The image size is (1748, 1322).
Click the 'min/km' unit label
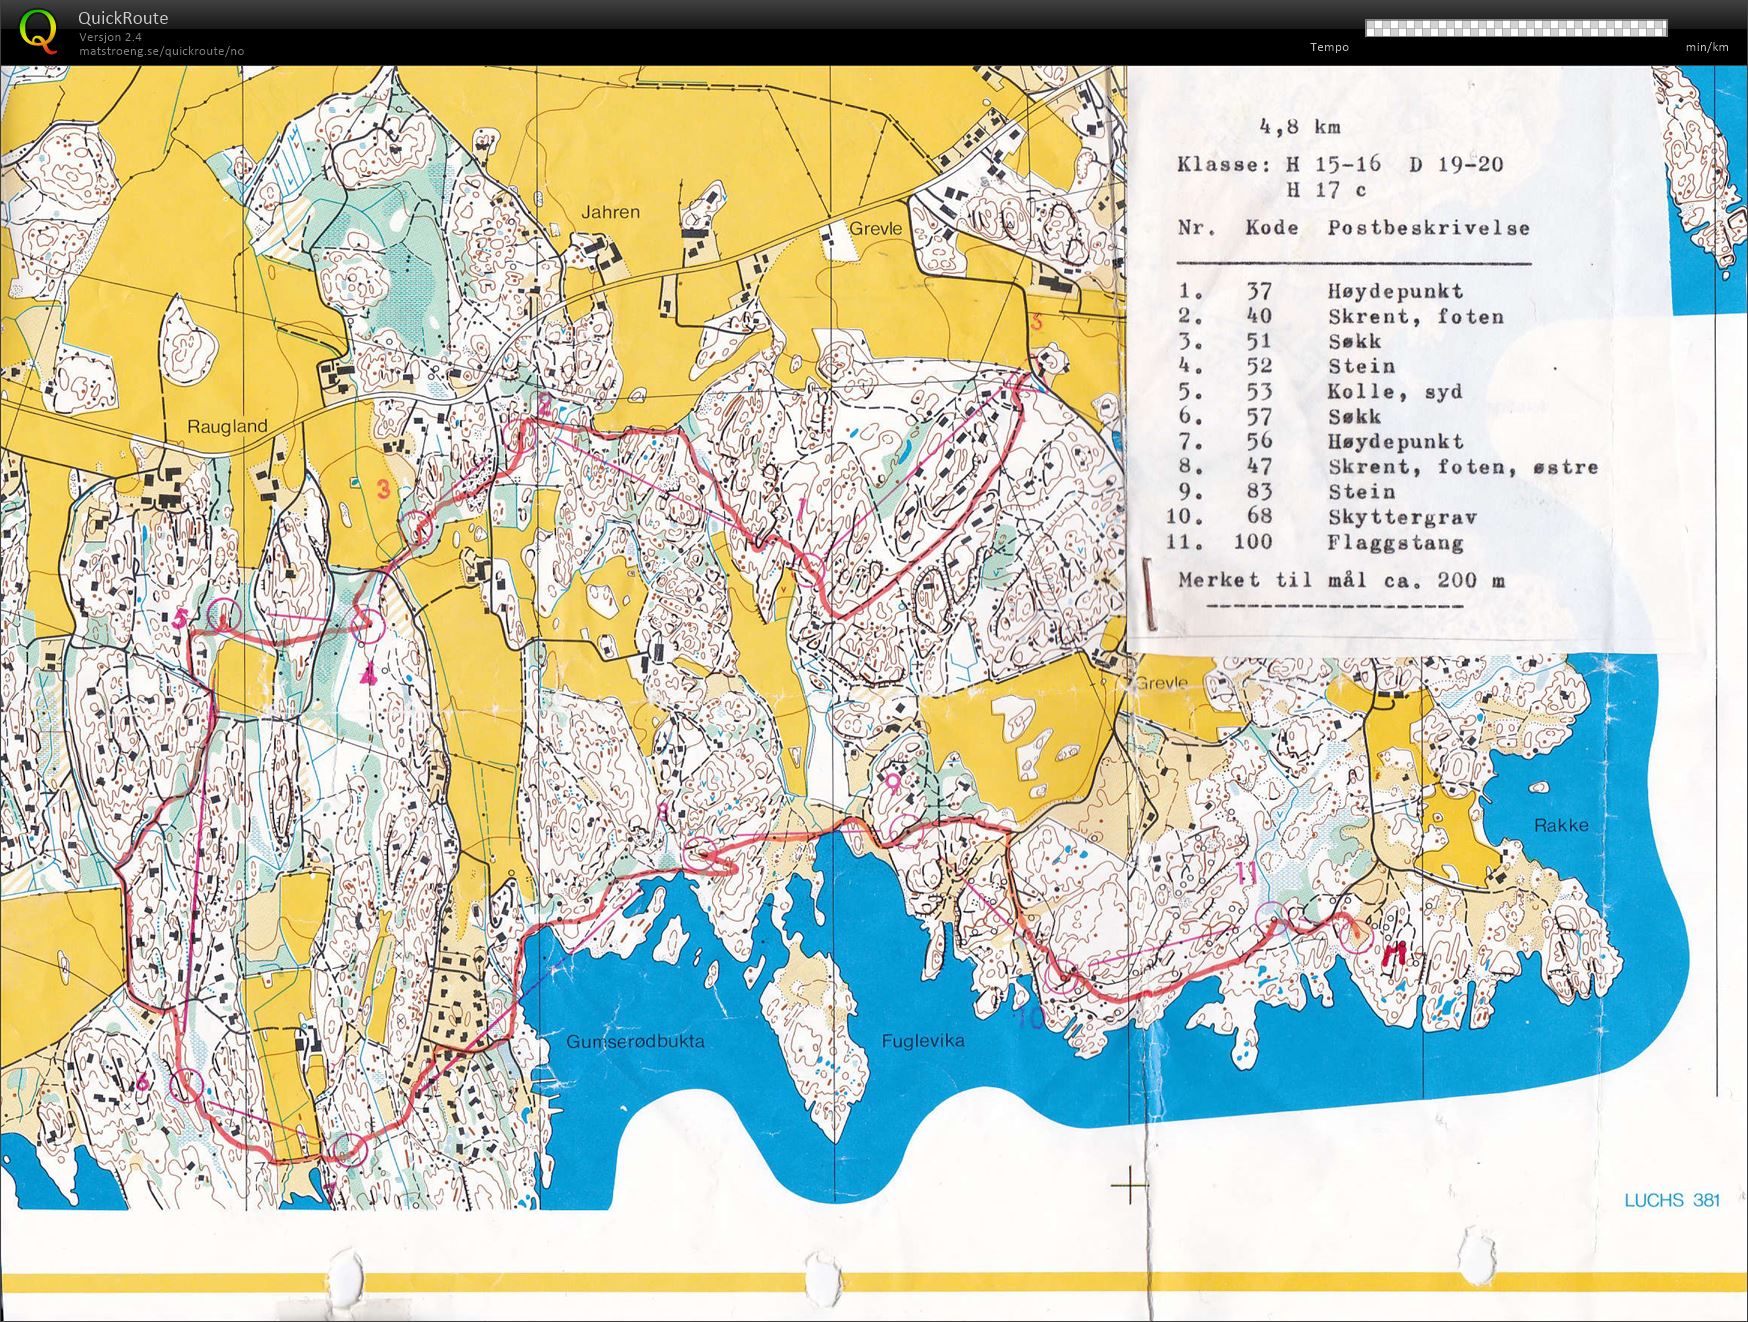(1706, 47)
